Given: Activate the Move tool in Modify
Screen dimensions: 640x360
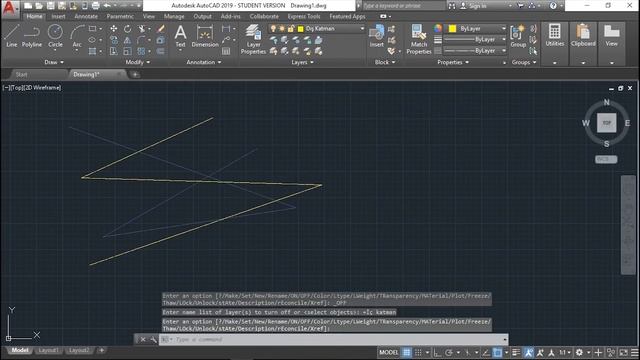Looking at the screenshot, I should [113, 29].
